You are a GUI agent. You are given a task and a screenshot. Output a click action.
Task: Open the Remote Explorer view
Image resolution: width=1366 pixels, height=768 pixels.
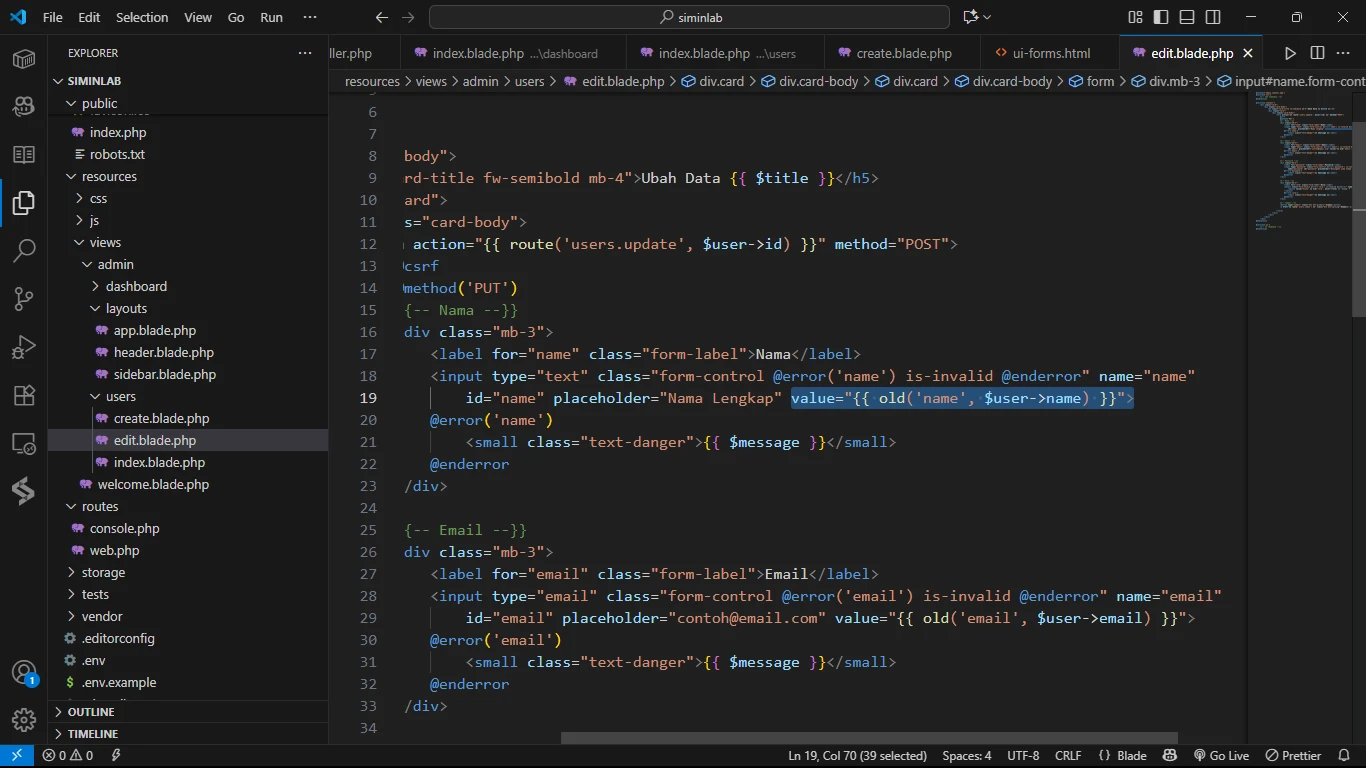tap(24, 443)
